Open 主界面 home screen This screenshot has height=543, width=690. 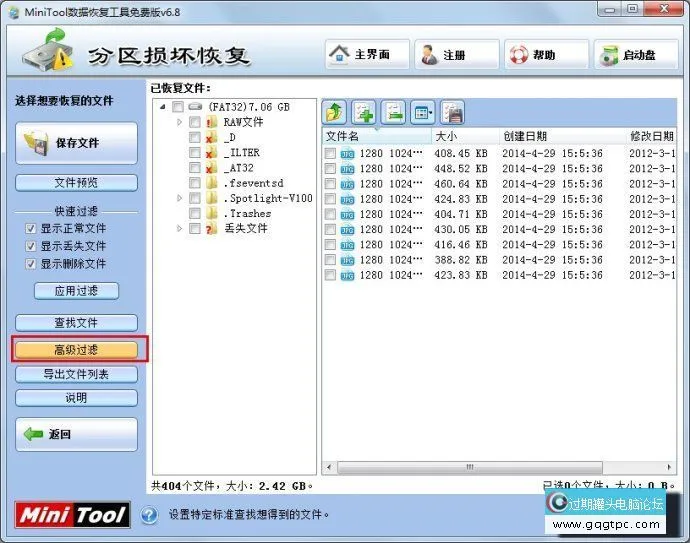(367, 54)
